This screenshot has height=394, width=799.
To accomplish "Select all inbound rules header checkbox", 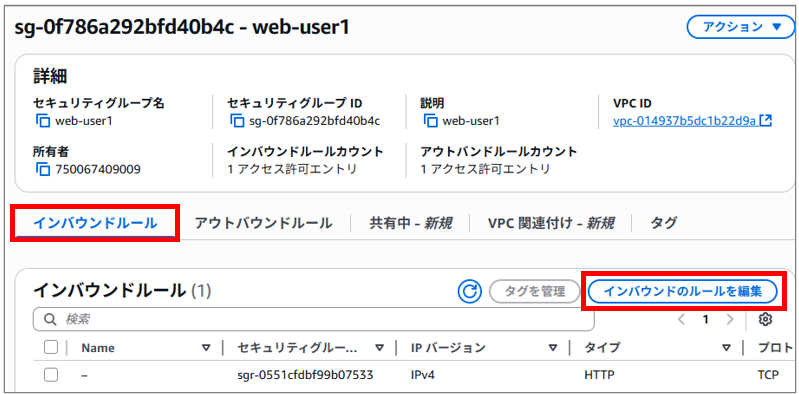I will coord(50,347).
